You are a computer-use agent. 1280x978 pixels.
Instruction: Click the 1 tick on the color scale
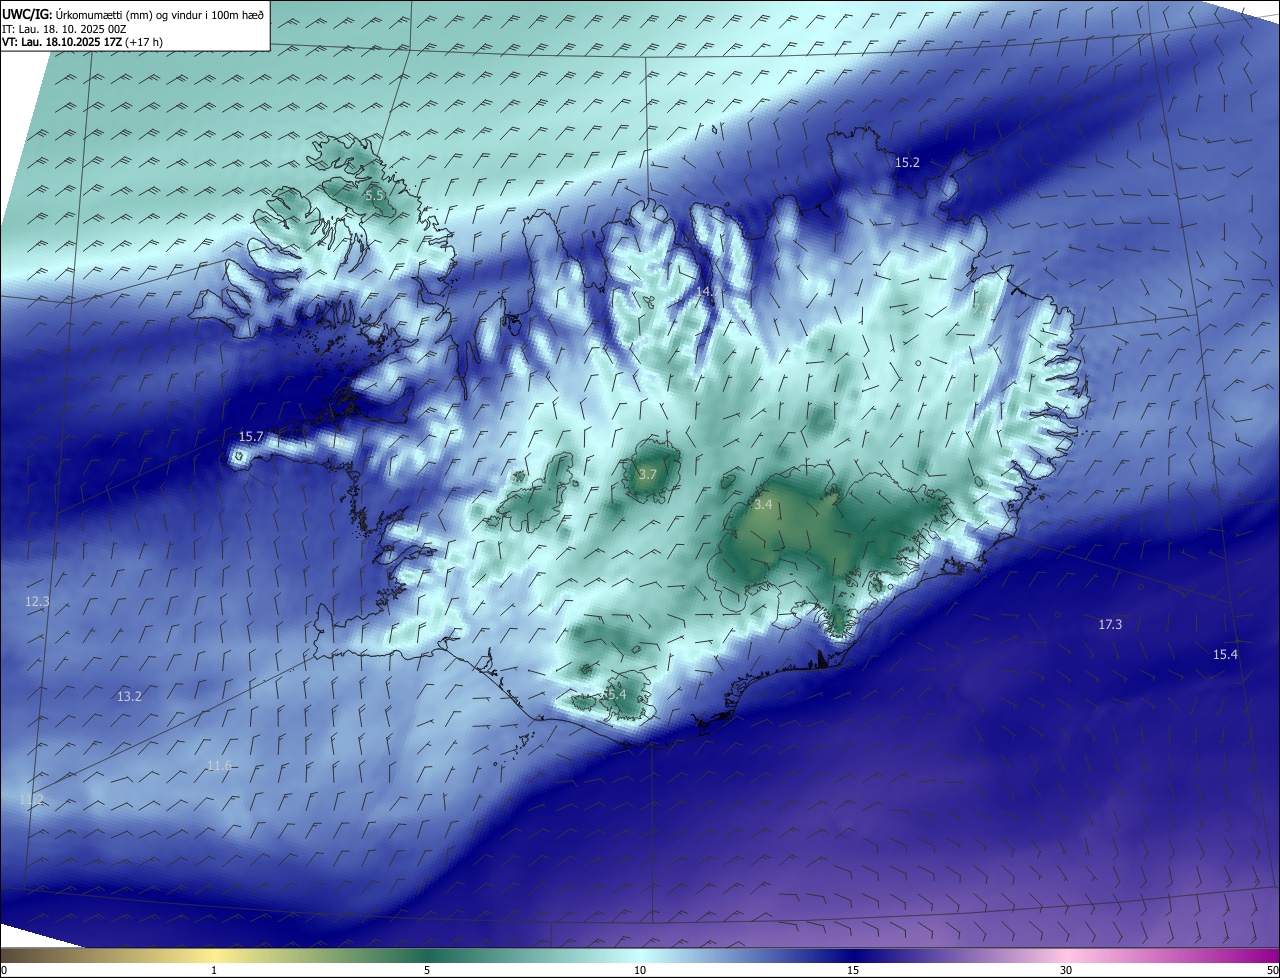click(214, 970)
